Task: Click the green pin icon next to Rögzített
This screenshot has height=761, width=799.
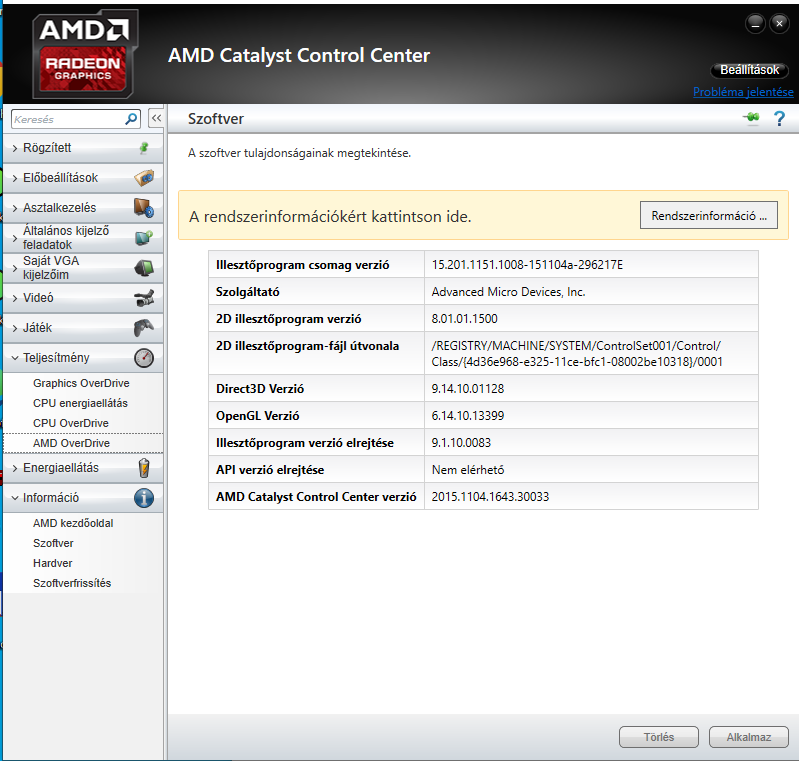Action: (144, 148)
